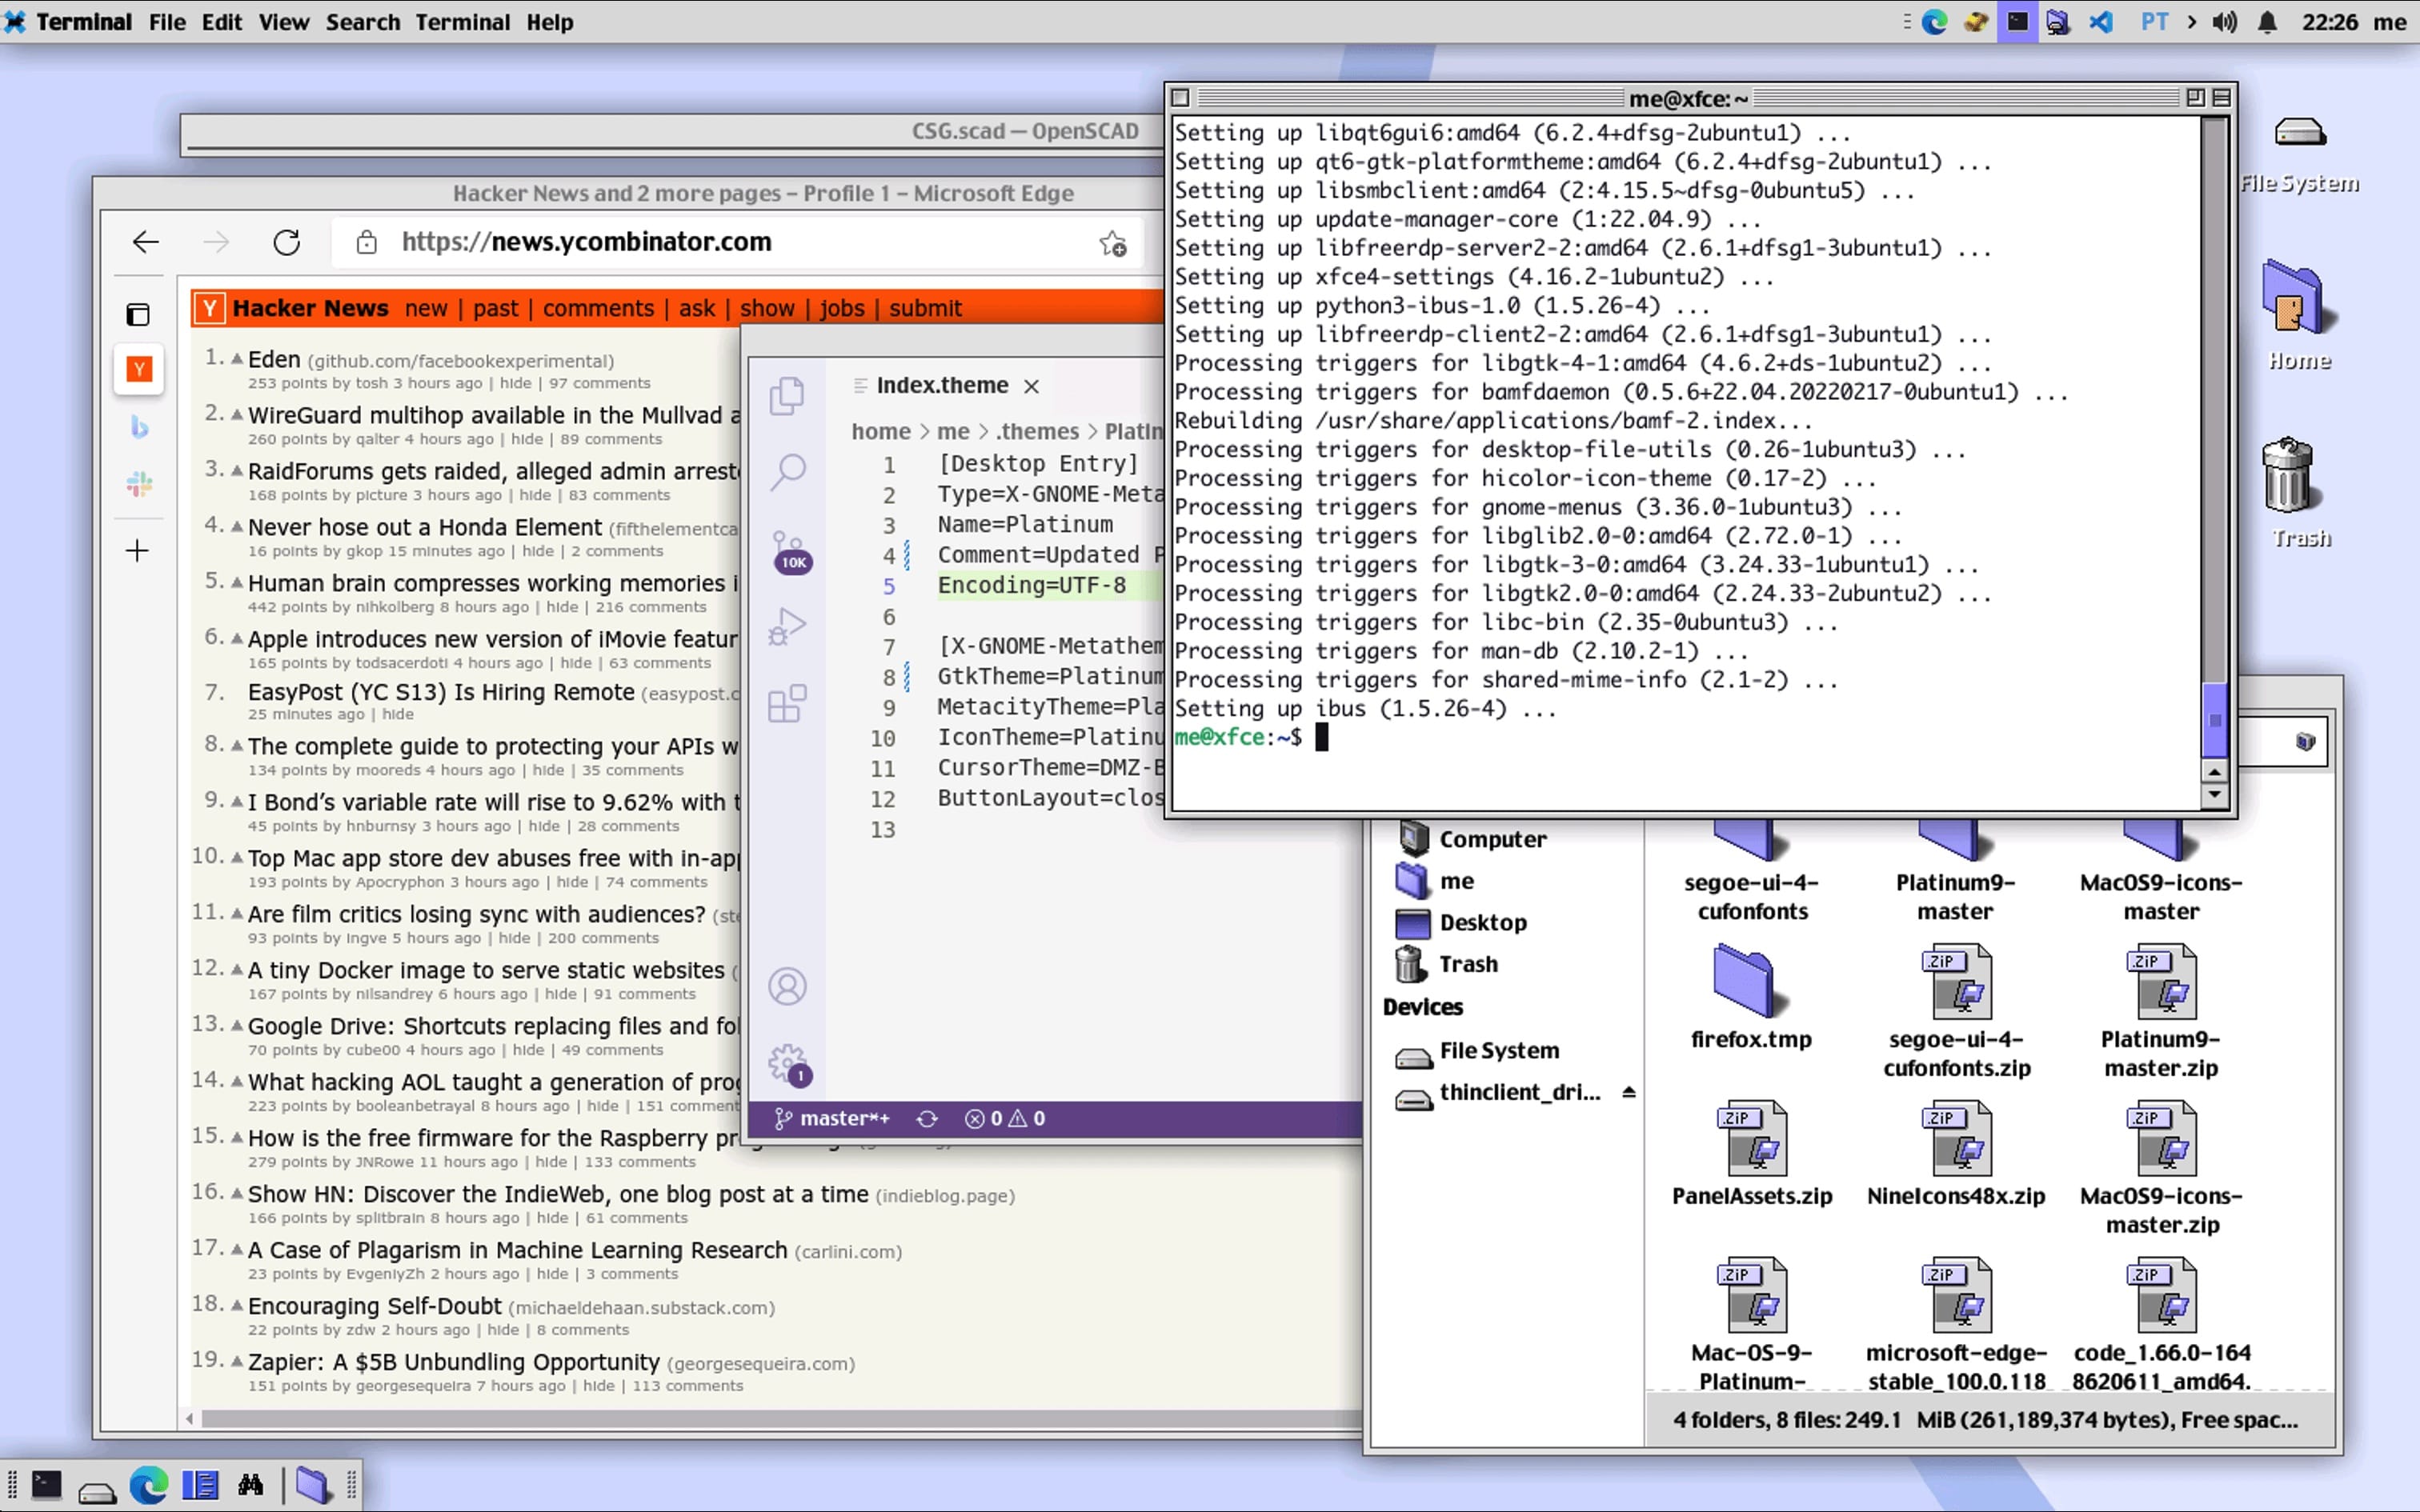The width and height of the screenshot is (2420, 1512).
Task: Open the Terminal menu in menu bar
Action: (460, 21)
